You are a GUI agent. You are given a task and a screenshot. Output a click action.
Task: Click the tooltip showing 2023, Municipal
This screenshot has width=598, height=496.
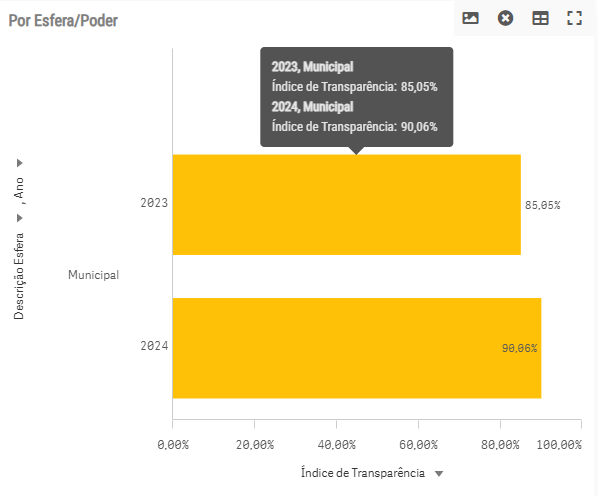coord(357,97)
